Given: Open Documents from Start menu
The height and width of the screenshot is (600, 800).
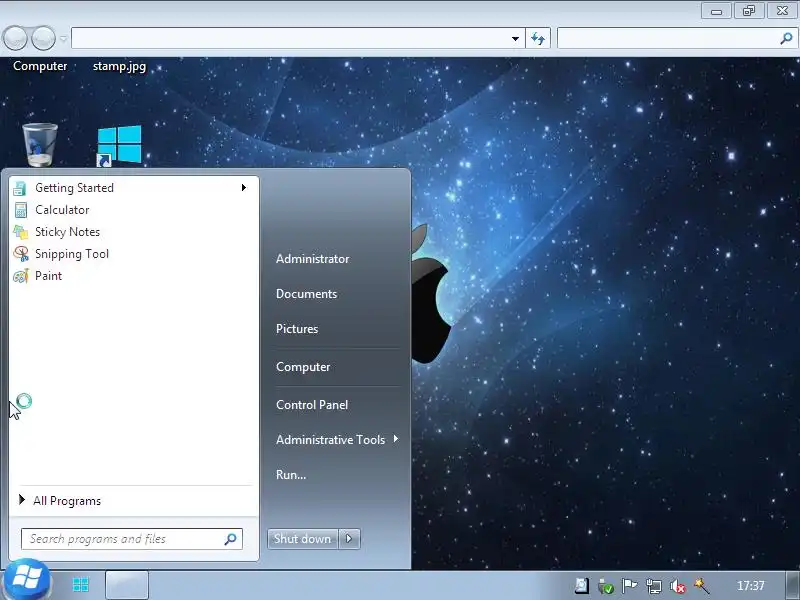Looking at the screenshot, I should point(307,294).
